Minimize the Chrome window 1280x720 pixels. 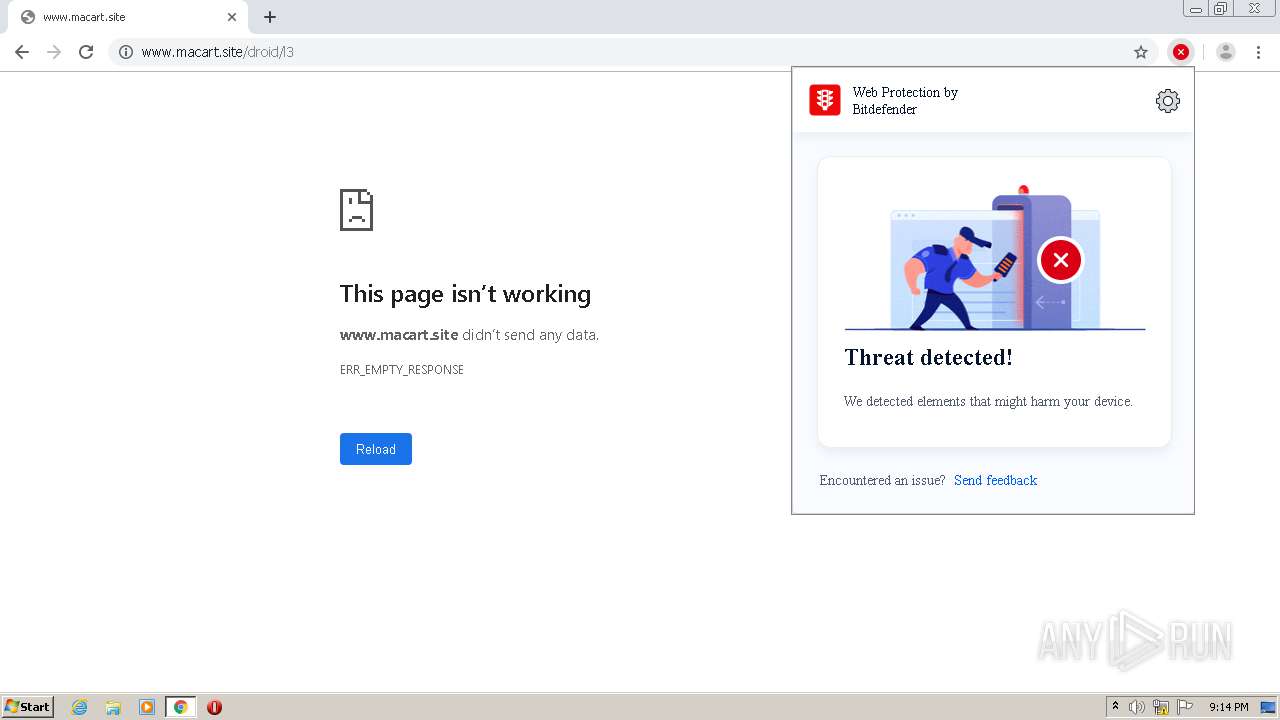coord(1196,9)
